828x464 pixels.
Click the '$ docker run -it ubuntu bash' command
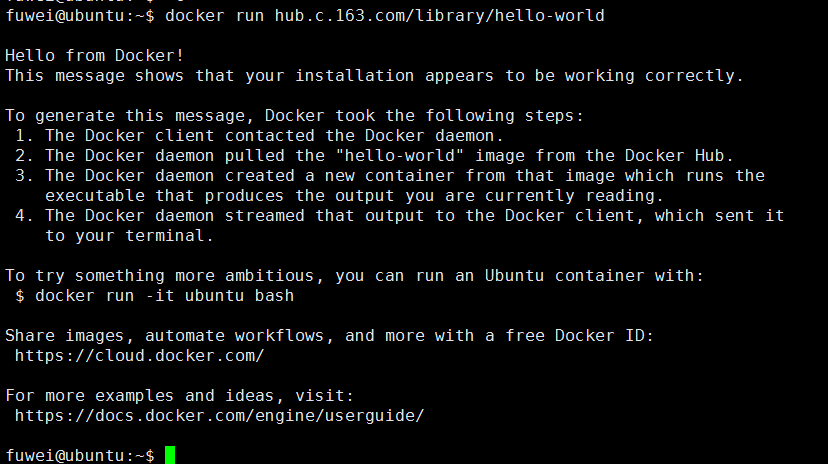[154, 296]
